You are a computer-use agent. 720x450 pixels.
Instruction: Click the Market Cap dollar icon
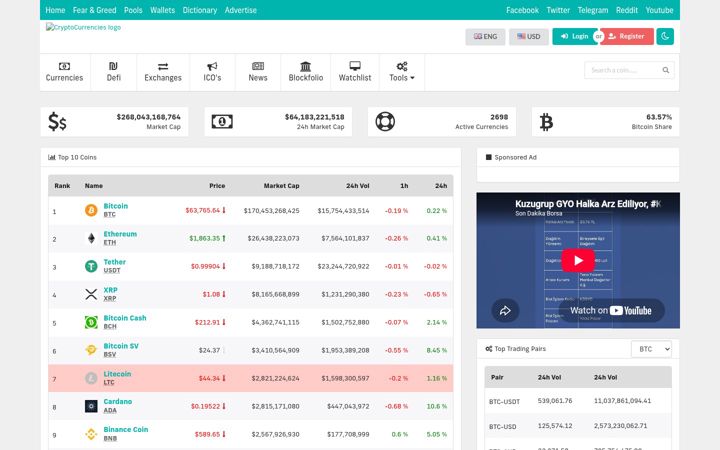click(x=57, y=122)
